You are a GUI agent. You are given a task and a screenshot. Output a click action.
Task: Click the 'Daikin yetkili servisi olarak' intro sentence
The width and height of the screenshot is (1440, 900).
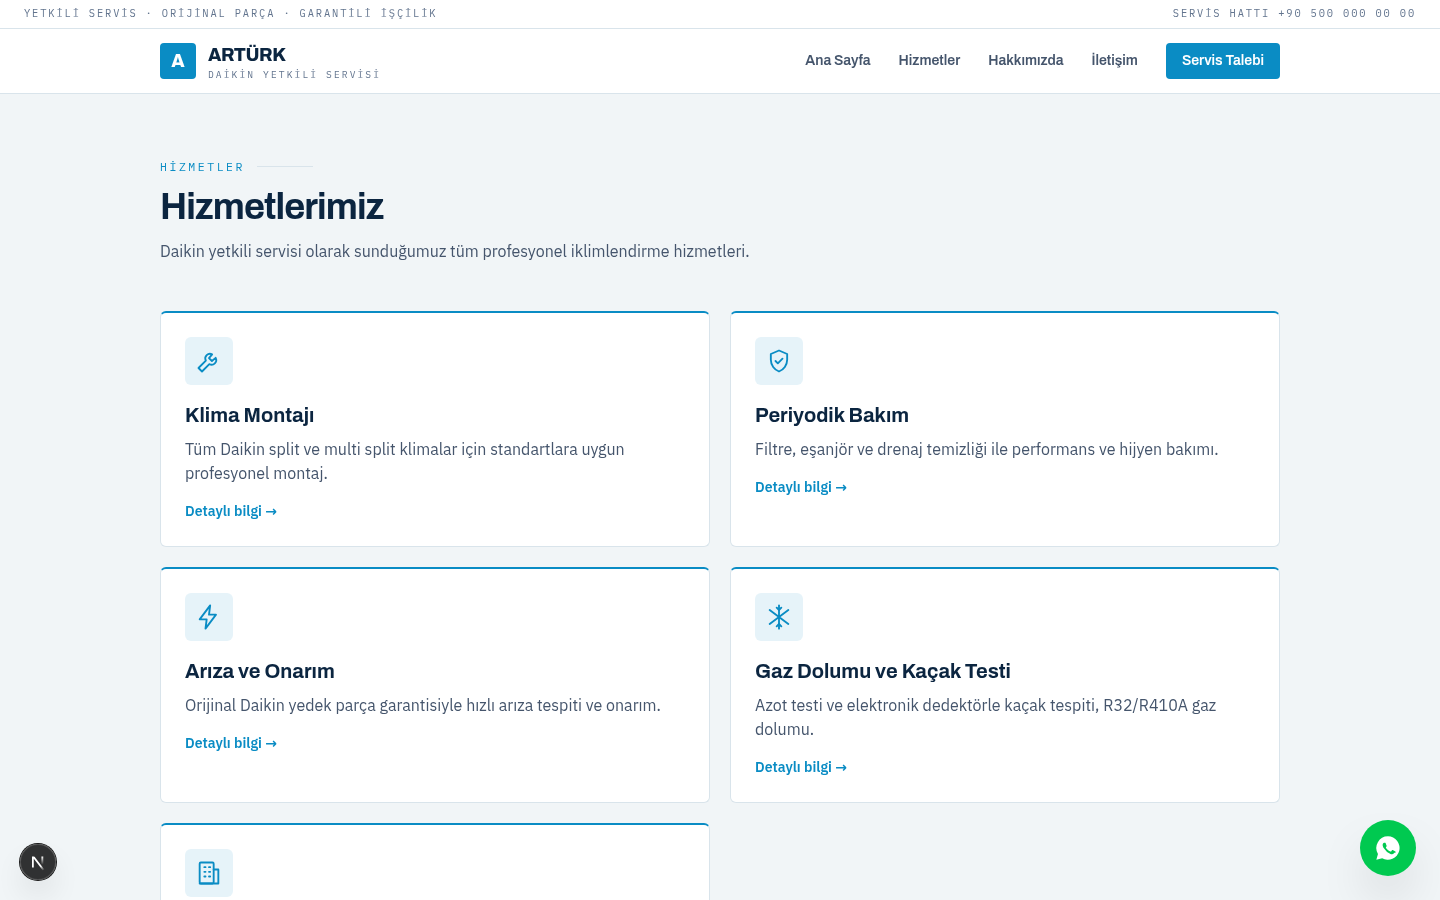[x=455, y=251]
